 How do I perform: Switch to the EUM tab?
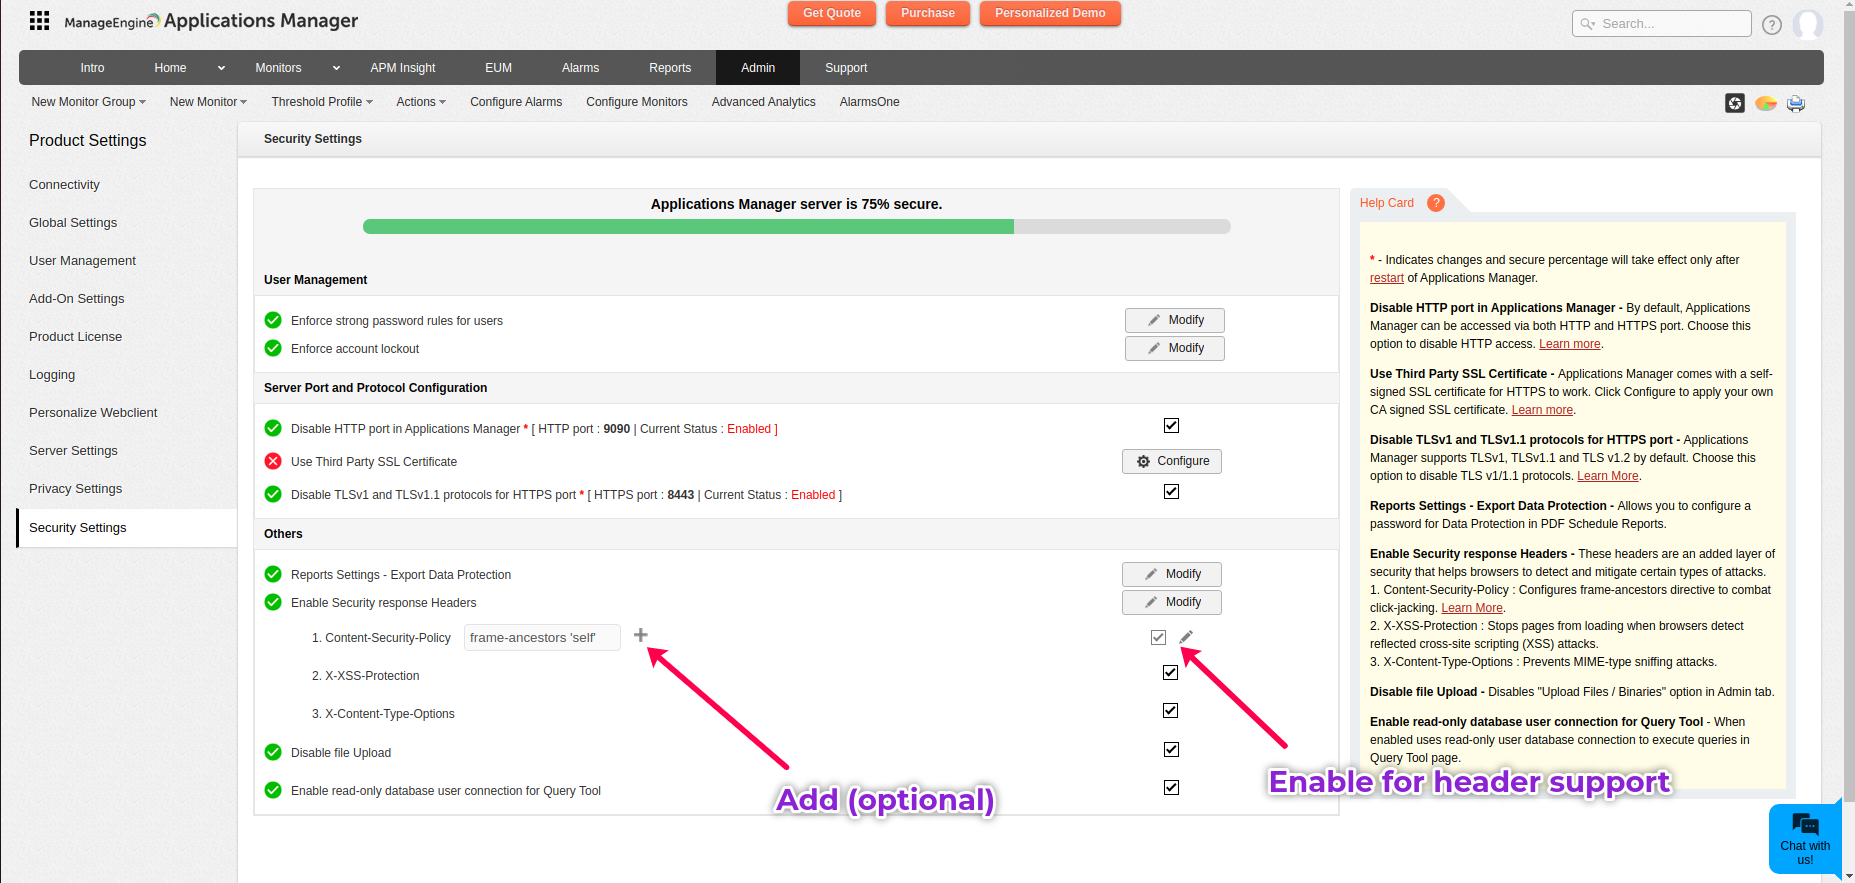point(498,68)
